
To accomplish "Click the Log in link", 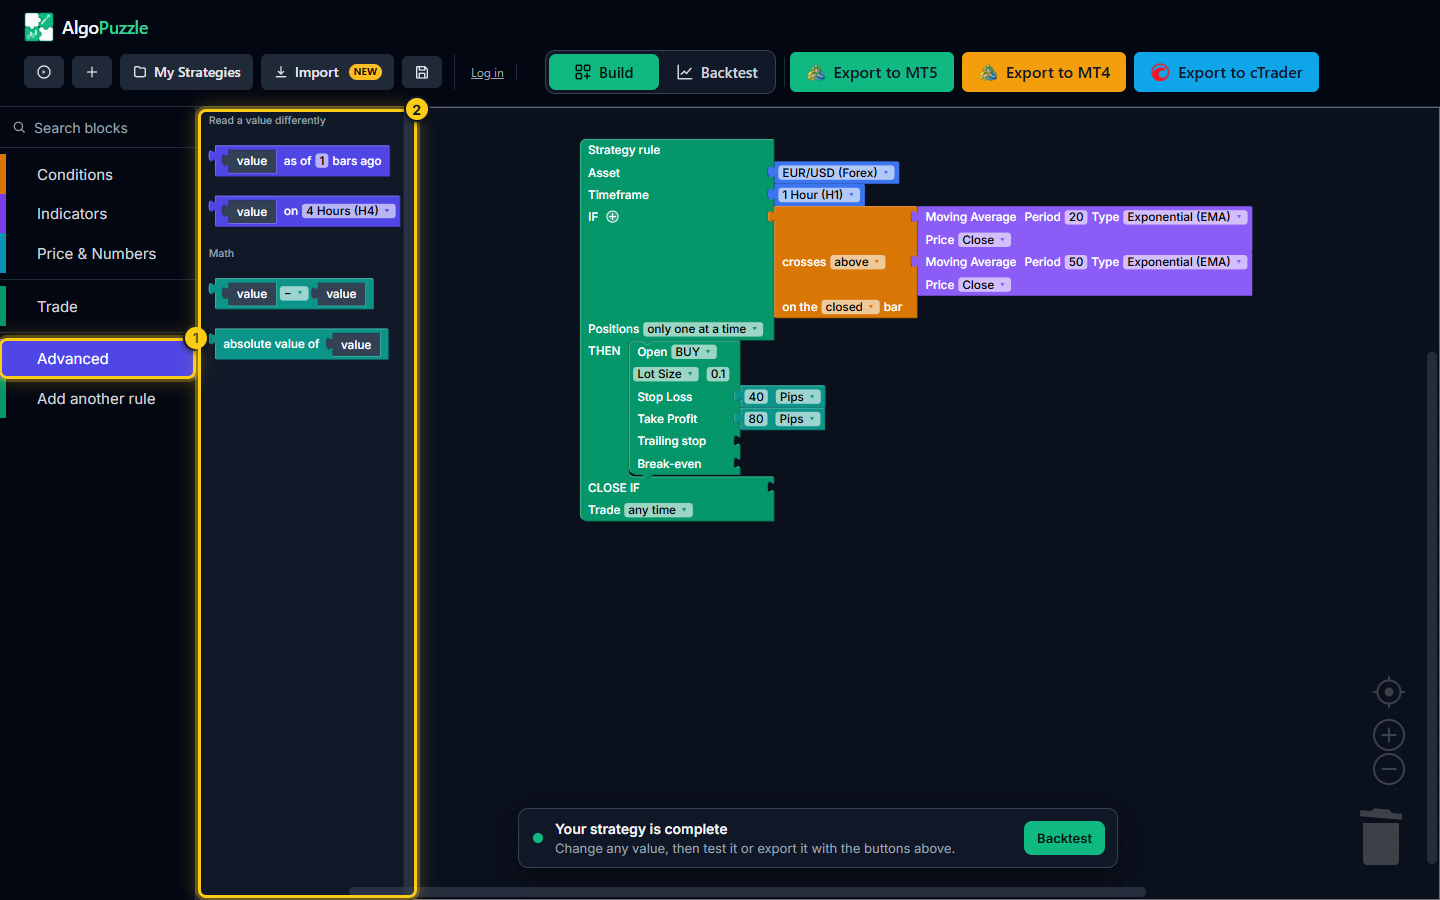I will coord(487,73).
